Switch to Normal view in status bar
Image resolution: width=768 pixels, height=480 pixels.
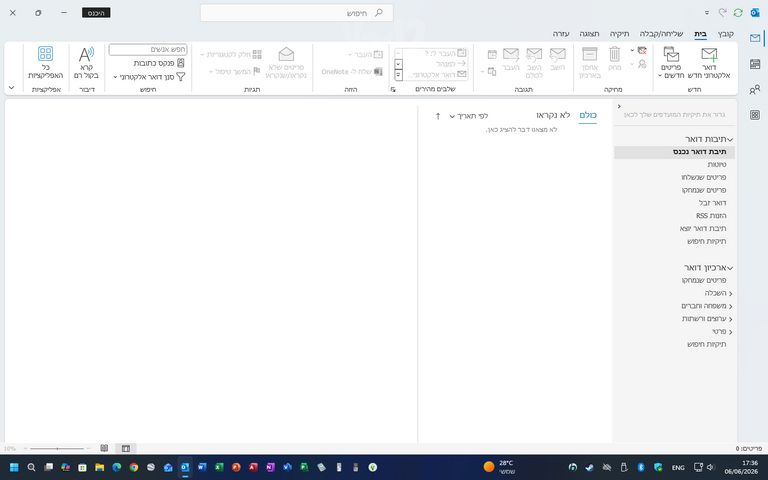point(126,448)
